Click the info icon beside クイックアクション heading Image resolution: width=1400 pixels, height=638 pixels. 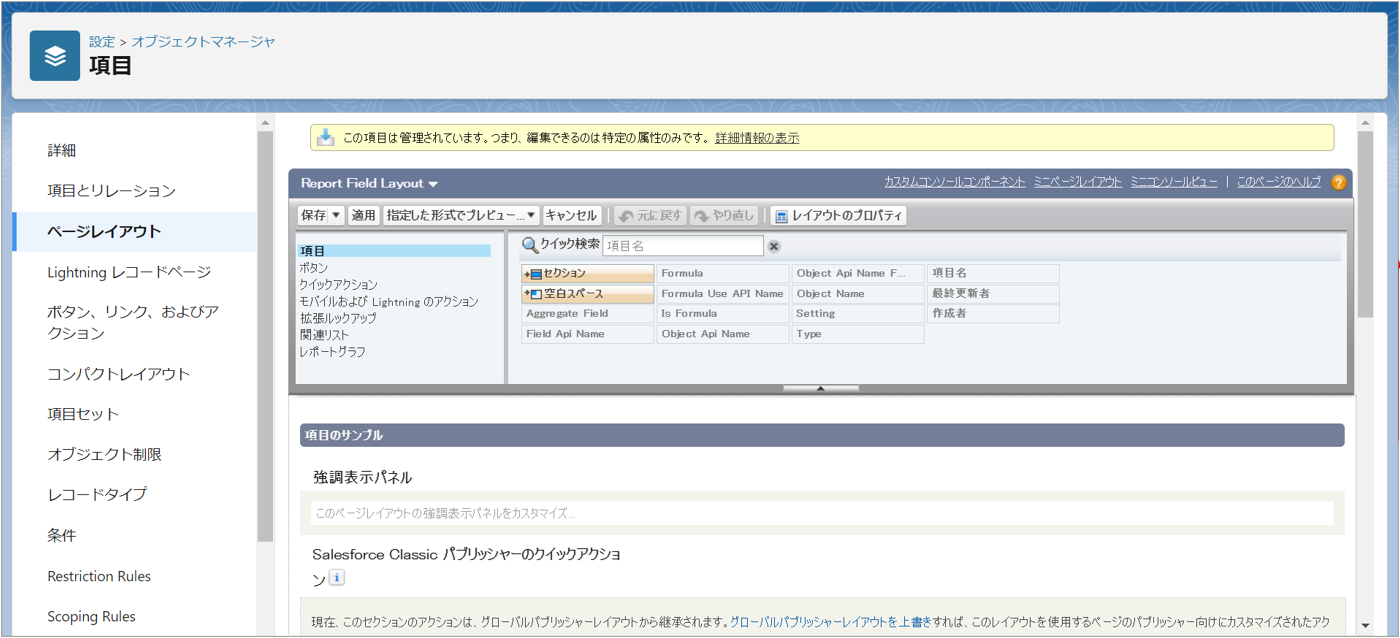tap(337, 578)
